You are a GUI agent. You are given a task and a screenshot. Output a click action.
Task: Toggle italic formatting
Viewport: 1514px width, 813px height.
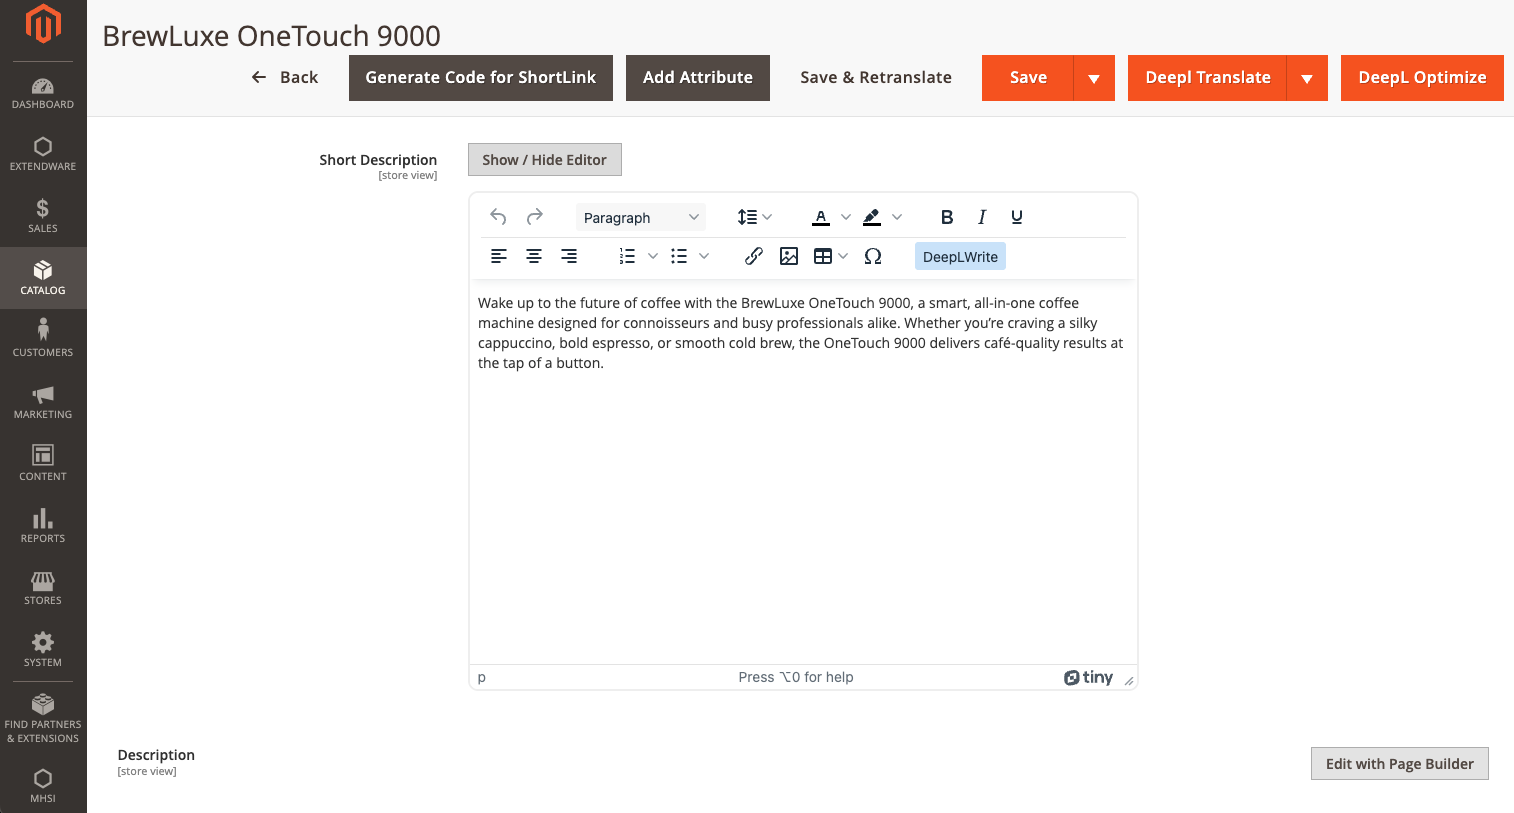click(x=982, y=217)
